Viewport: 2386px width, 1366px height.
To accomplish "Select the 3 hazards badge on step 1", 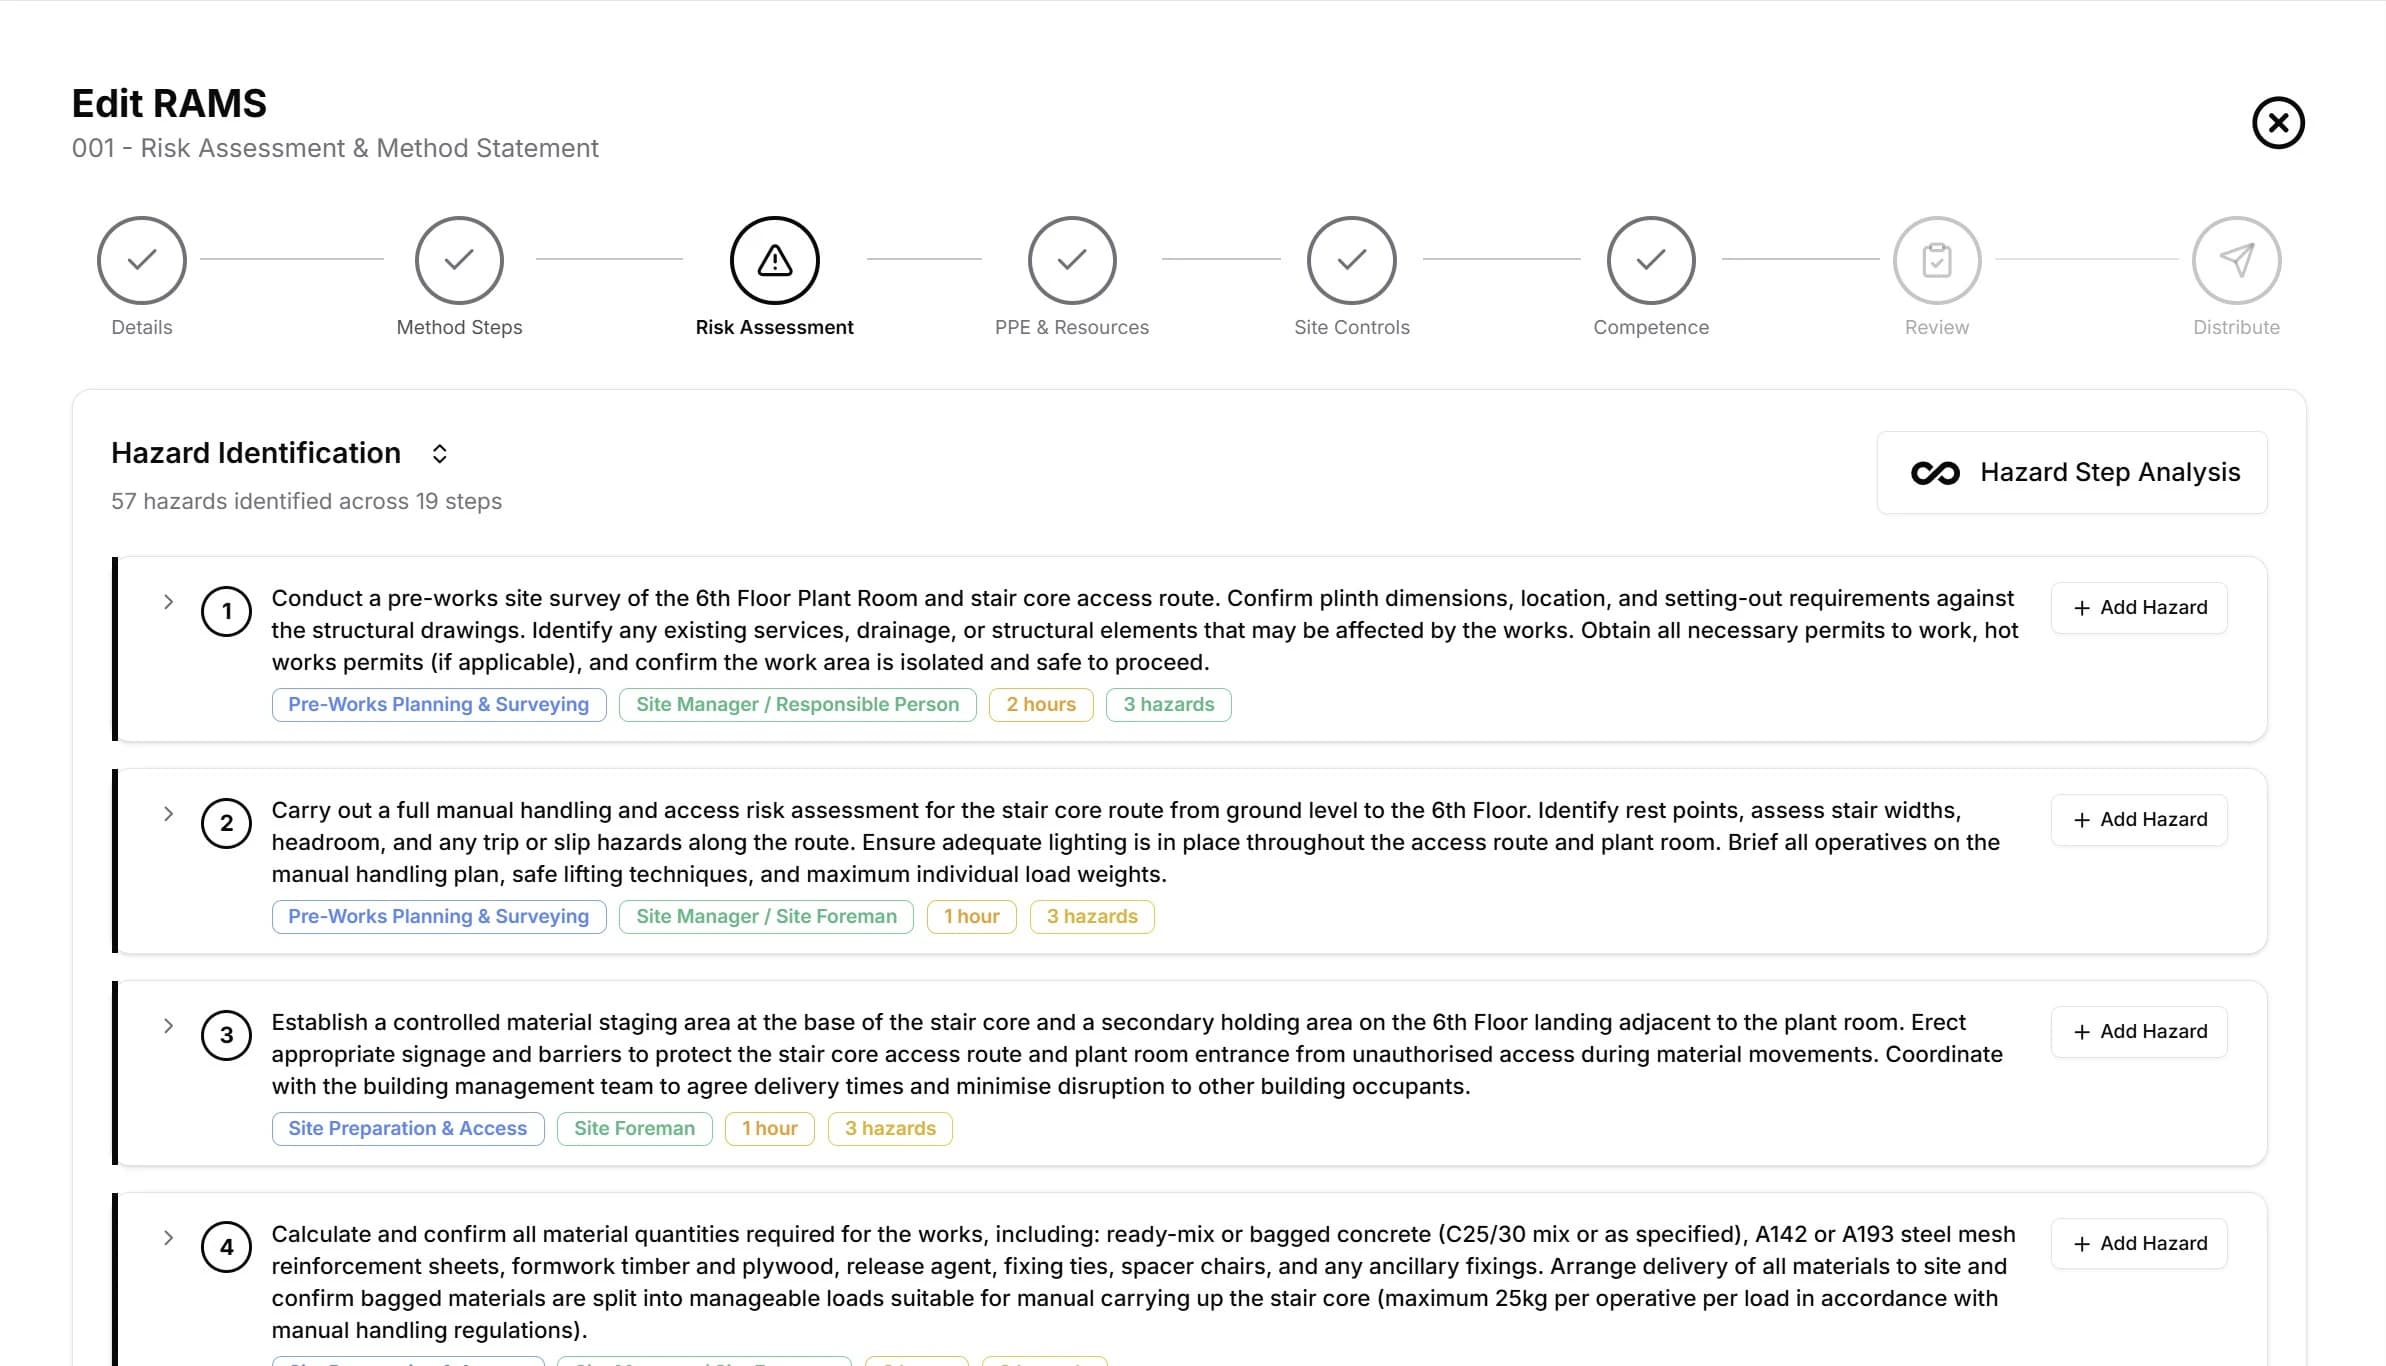I will point(1168,704).
